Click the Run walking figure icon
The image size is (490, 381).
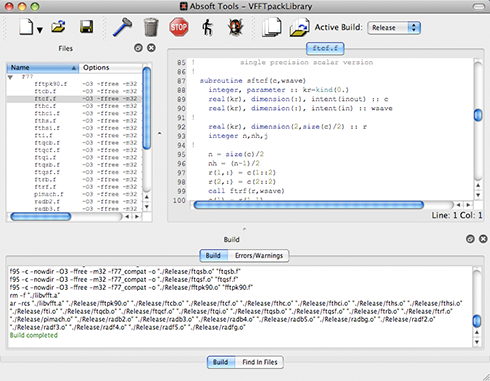click(x=207, y=27)
